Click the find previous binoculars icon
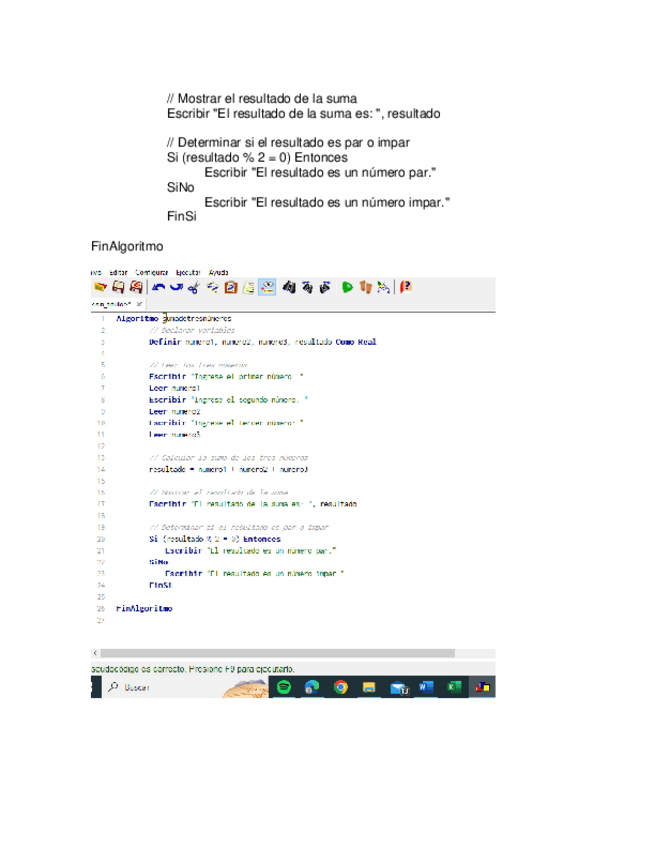This screenshot has height=848, width=655. [307, 287]
